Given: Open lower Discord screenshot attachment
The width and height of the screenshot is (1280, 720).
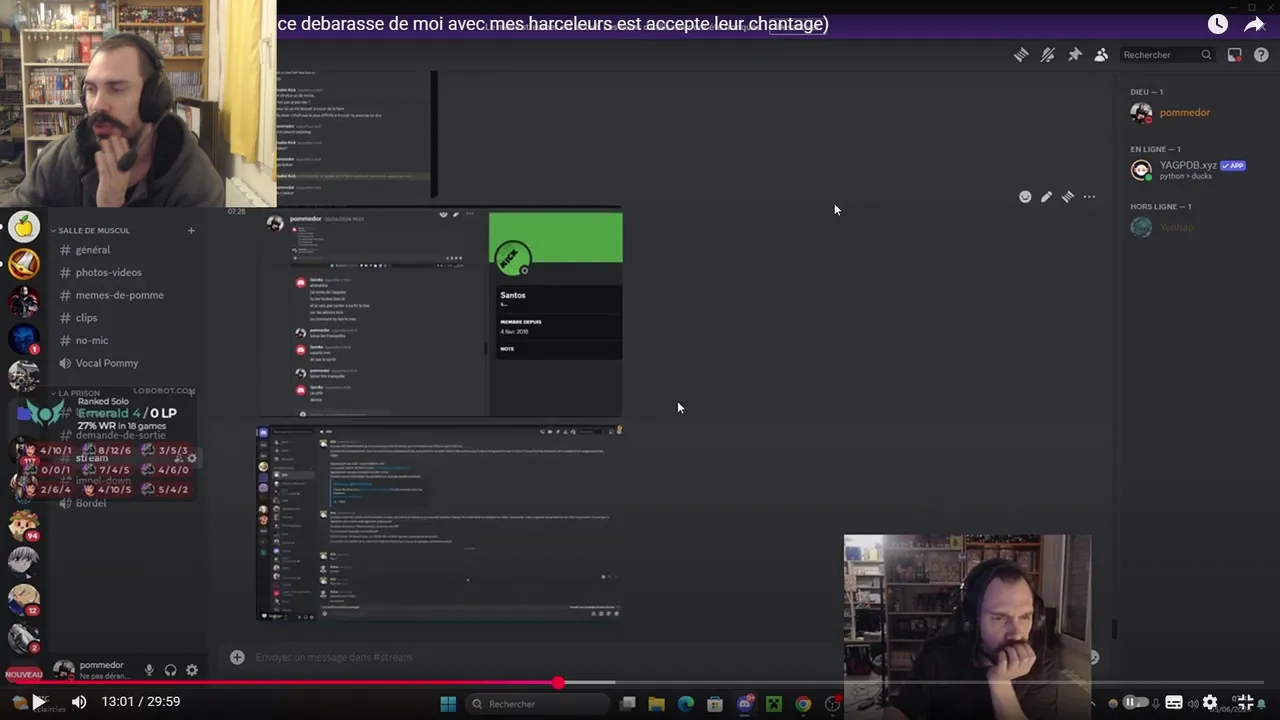Looking at the screenshot, I should point(441,523).
